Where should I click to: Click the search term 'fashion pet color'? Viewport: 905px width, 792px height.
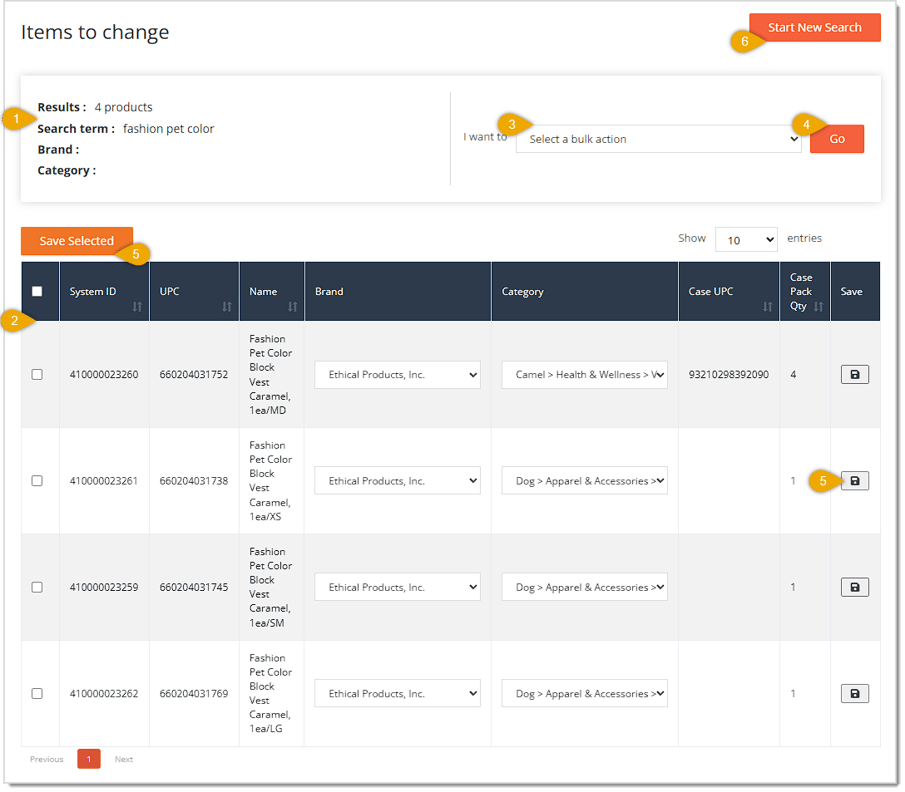click(x=169, y=129)
